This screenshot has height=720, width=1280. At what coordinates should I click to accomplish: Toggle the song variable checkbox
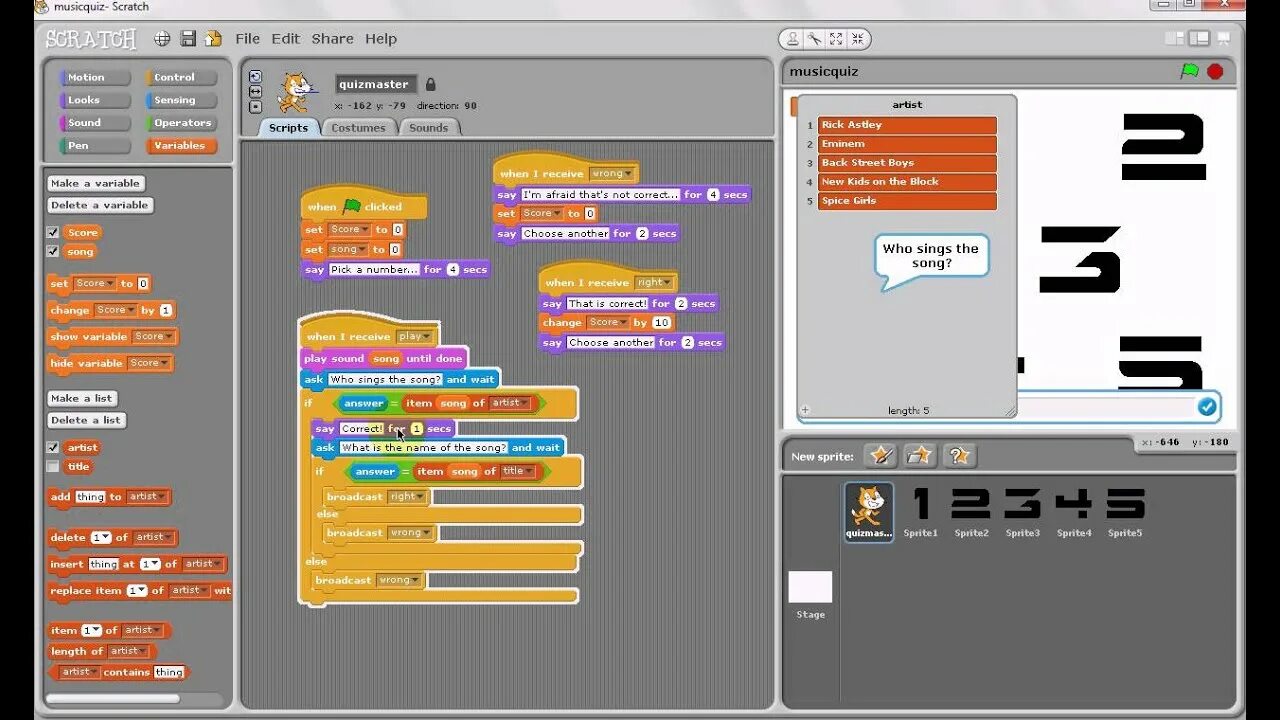click(53, 252)
